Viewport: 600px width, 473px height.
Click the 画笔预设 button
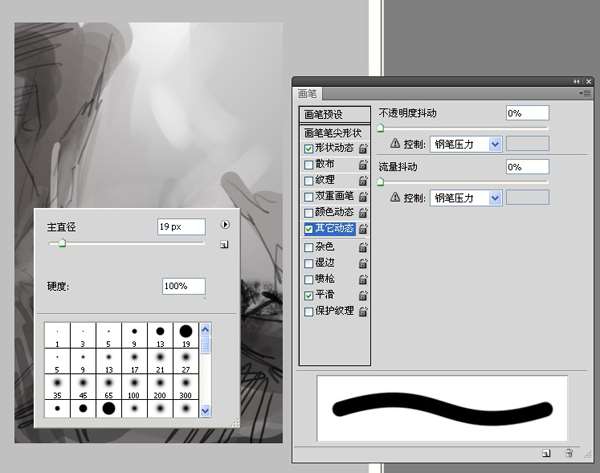[x=329, y=114]
